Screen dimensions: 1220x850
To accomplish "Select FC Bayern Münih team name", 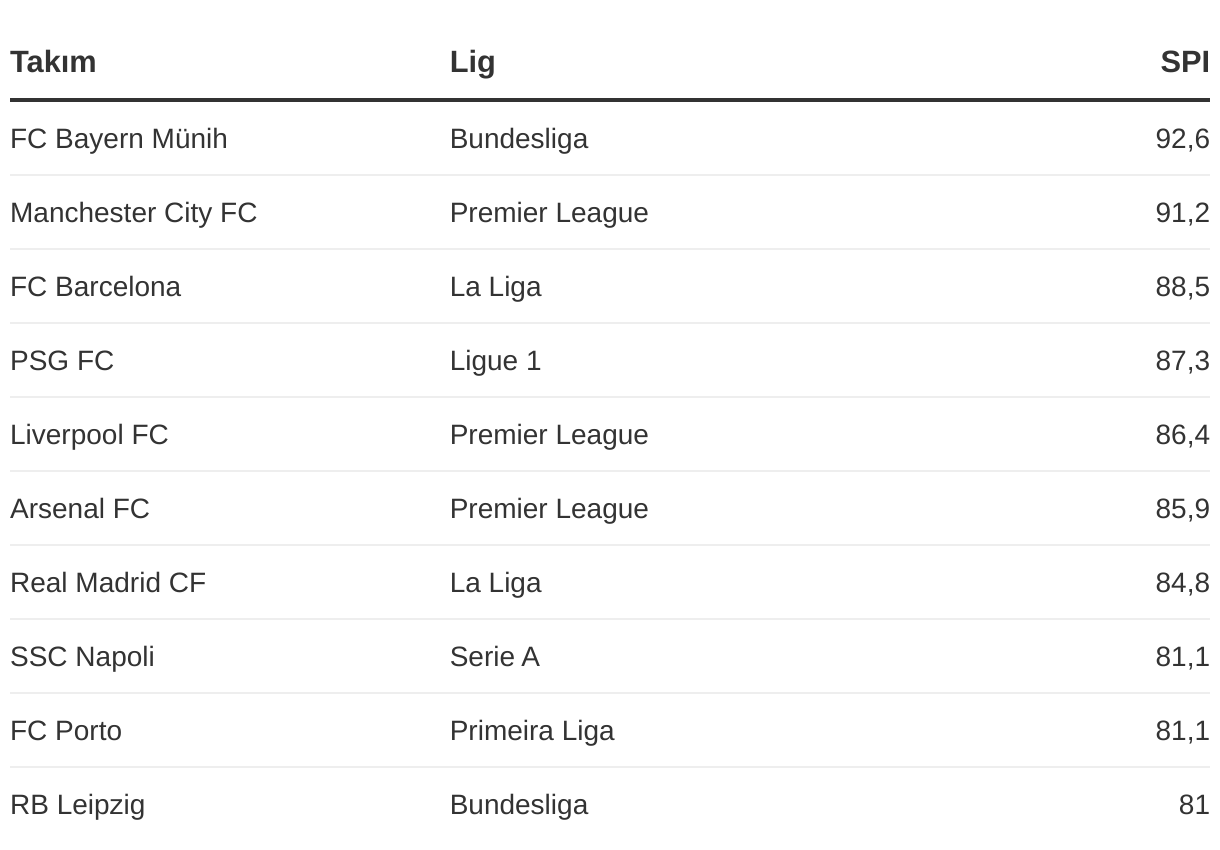I will coord(119,139).
